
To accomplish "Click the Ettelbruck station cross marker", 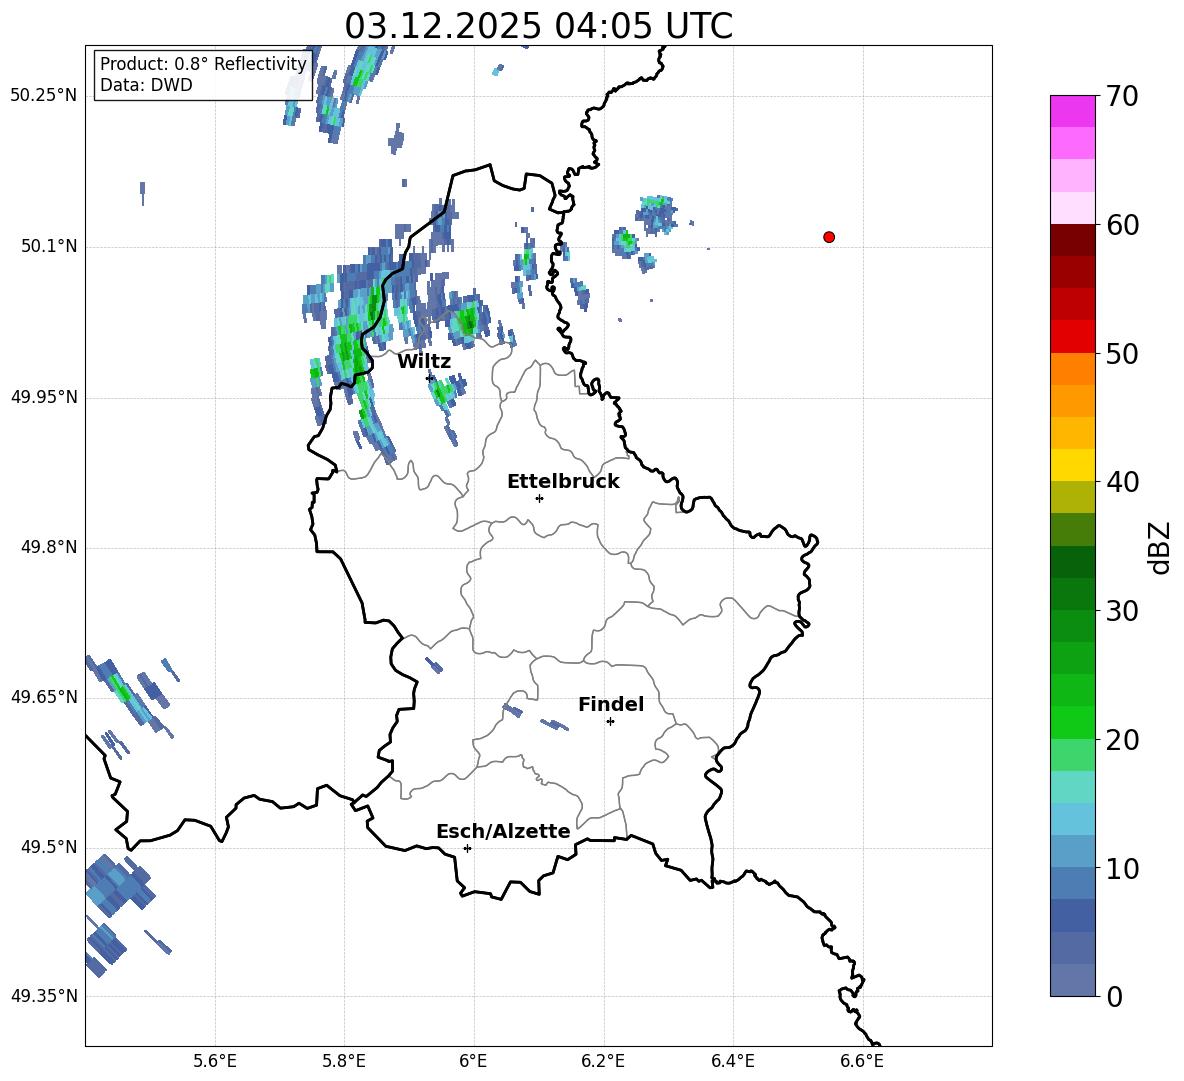I will click(x=539, y=498).
